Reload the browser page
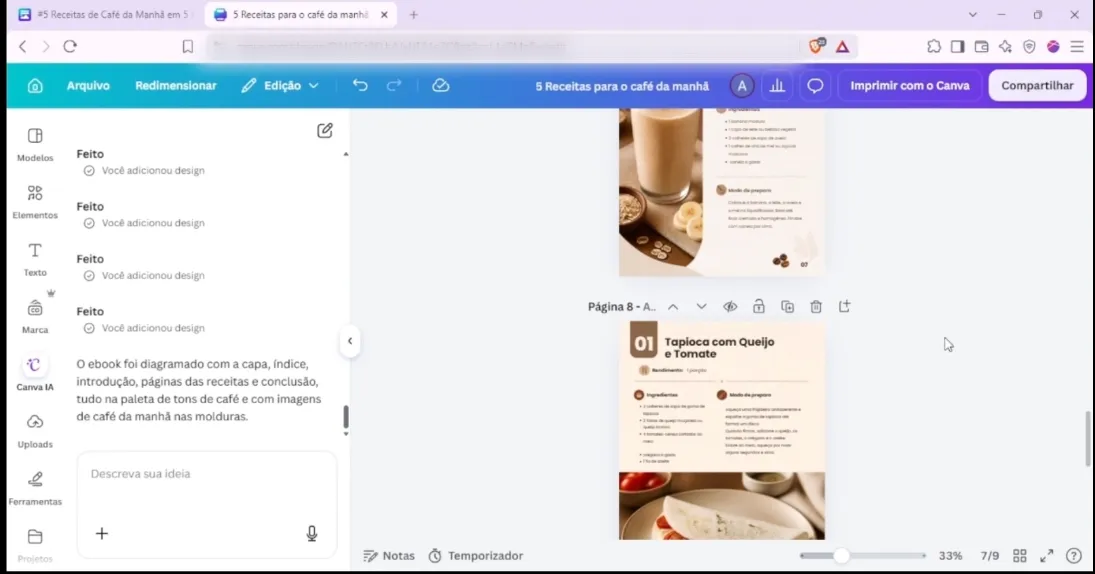 70,47
